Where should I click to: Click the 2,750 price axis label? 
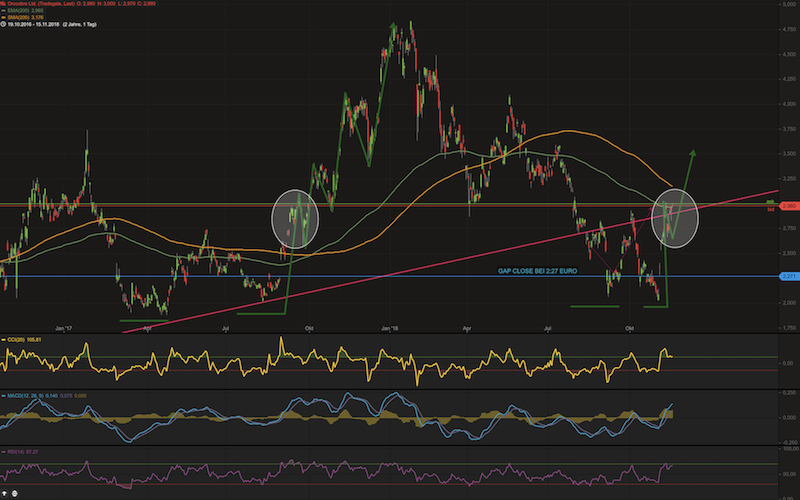789,228
